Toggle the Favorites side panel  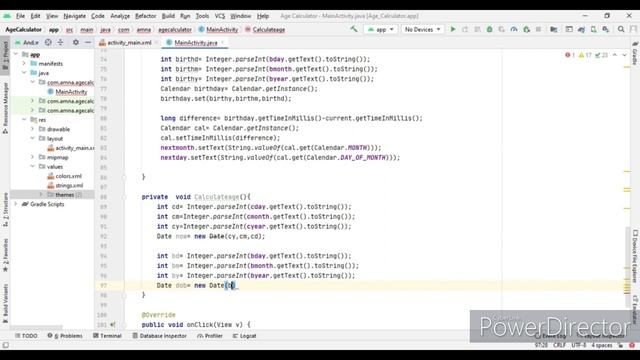coord(5,255)
